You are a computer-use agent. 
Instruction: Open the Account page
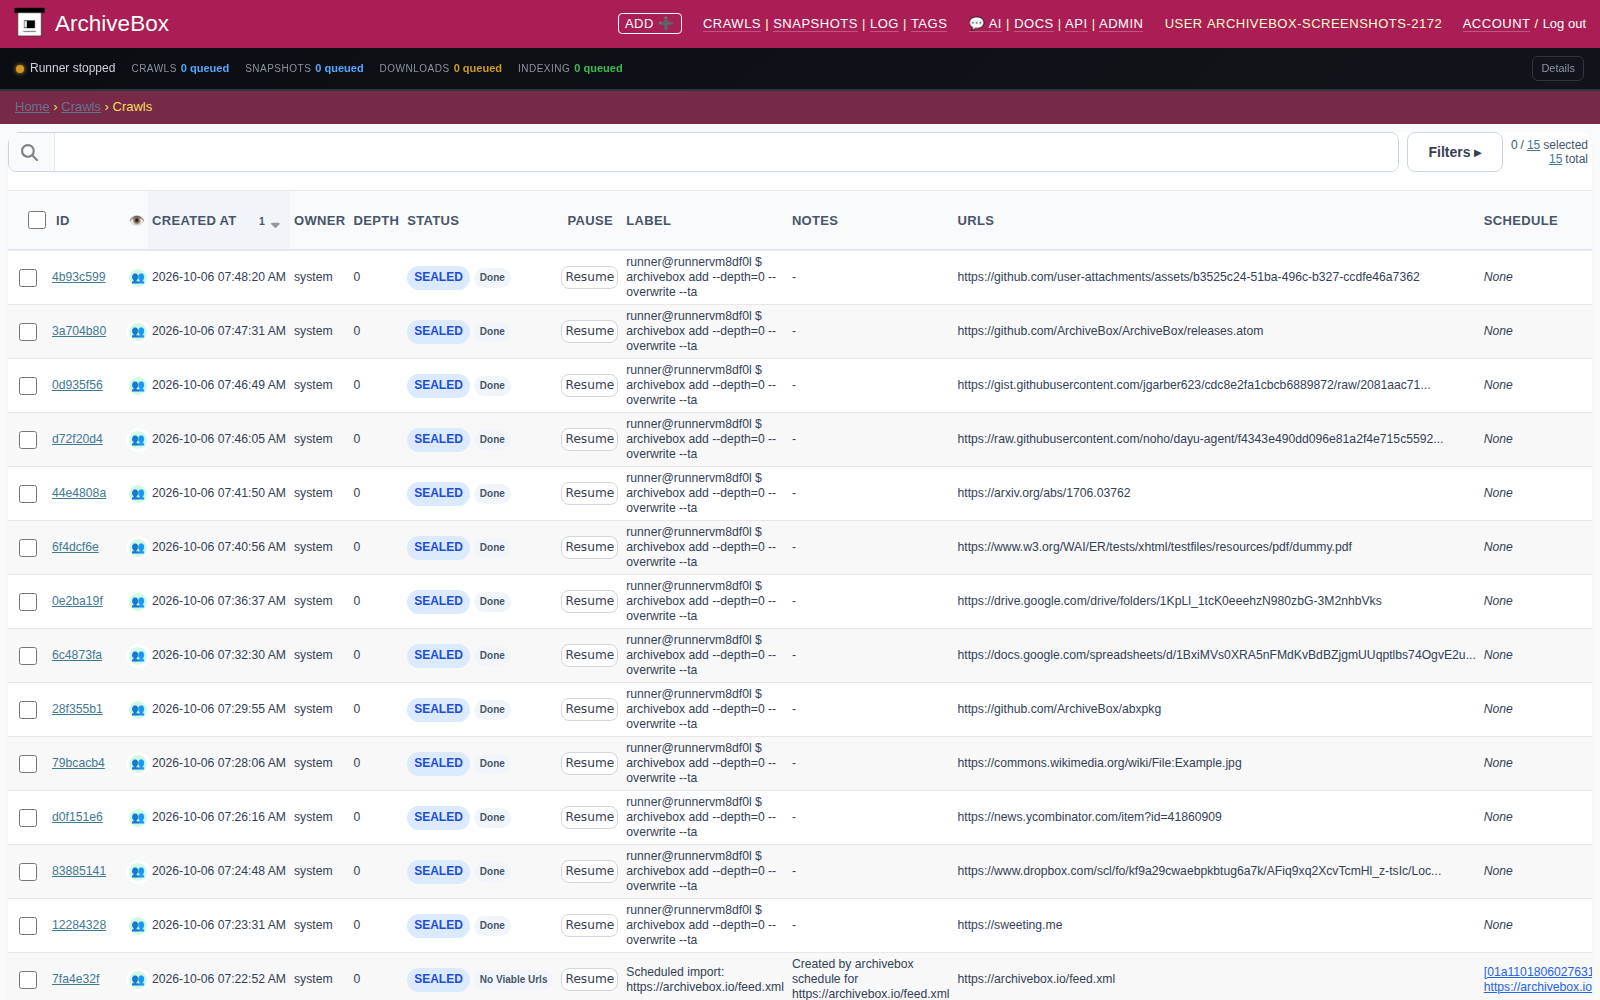pyautogui.click(x=1496, y=23)
